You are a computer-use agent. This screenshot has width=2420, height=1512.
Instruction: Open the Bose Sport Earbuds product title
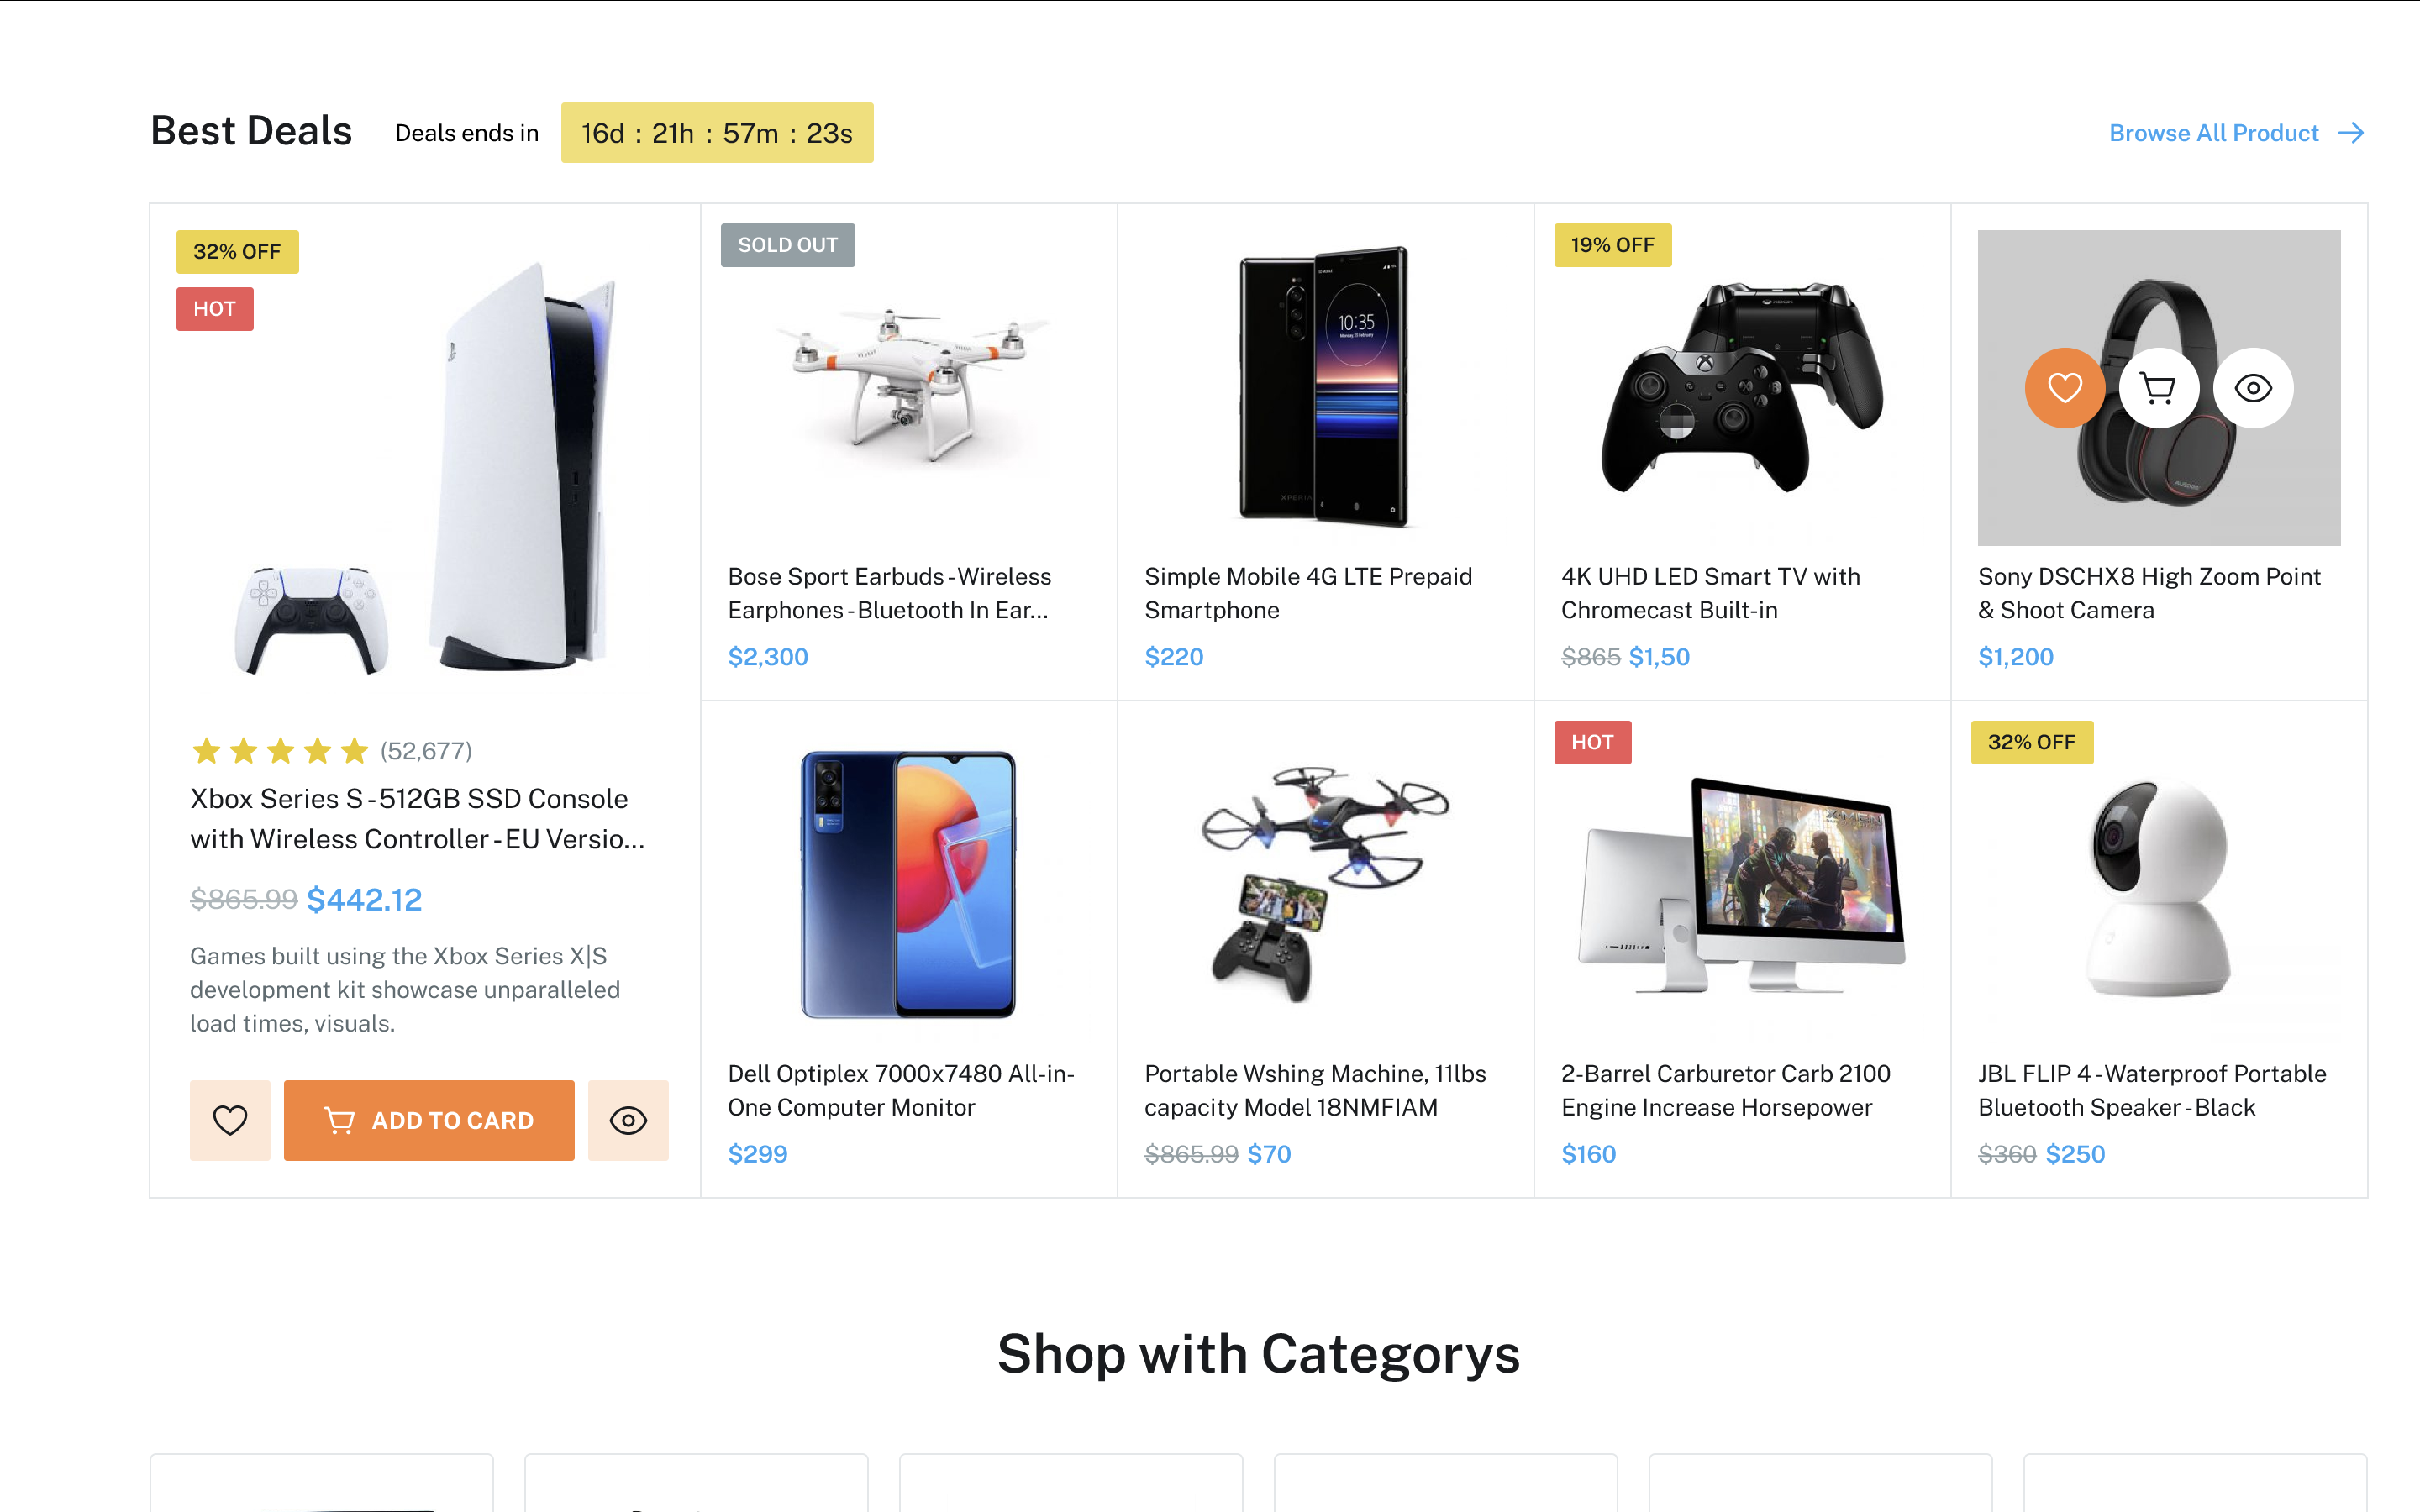[889, 593]
